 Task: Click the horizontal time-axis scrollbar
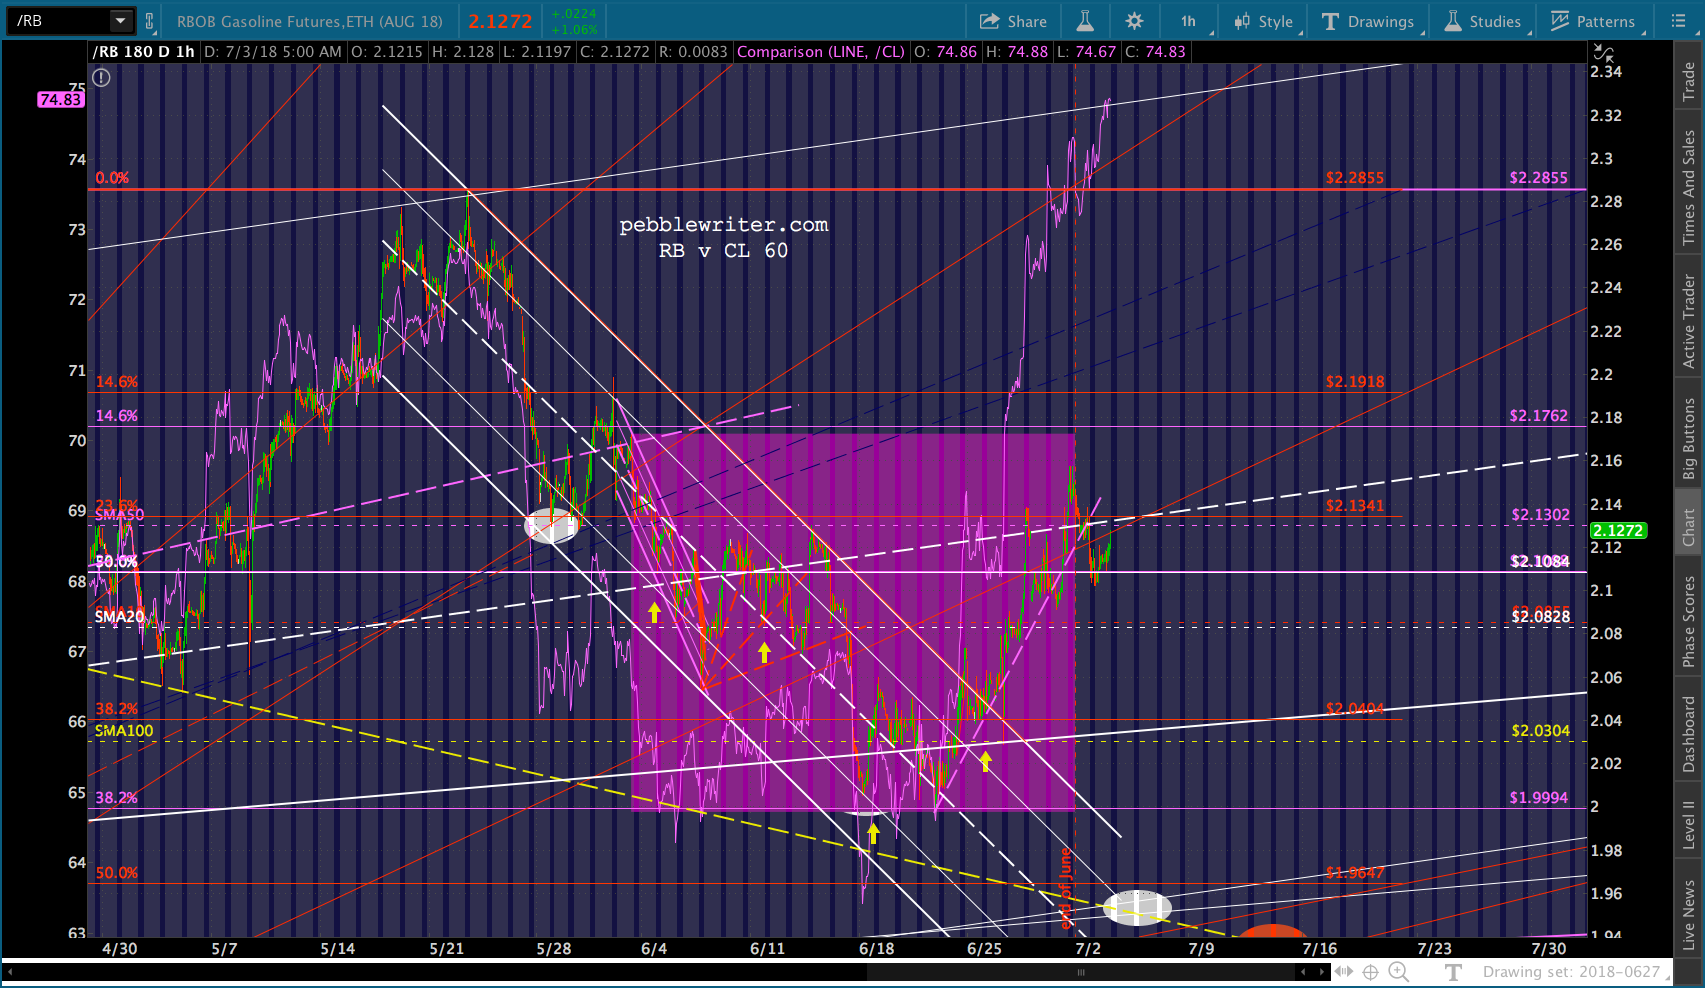click(1080, 971)
